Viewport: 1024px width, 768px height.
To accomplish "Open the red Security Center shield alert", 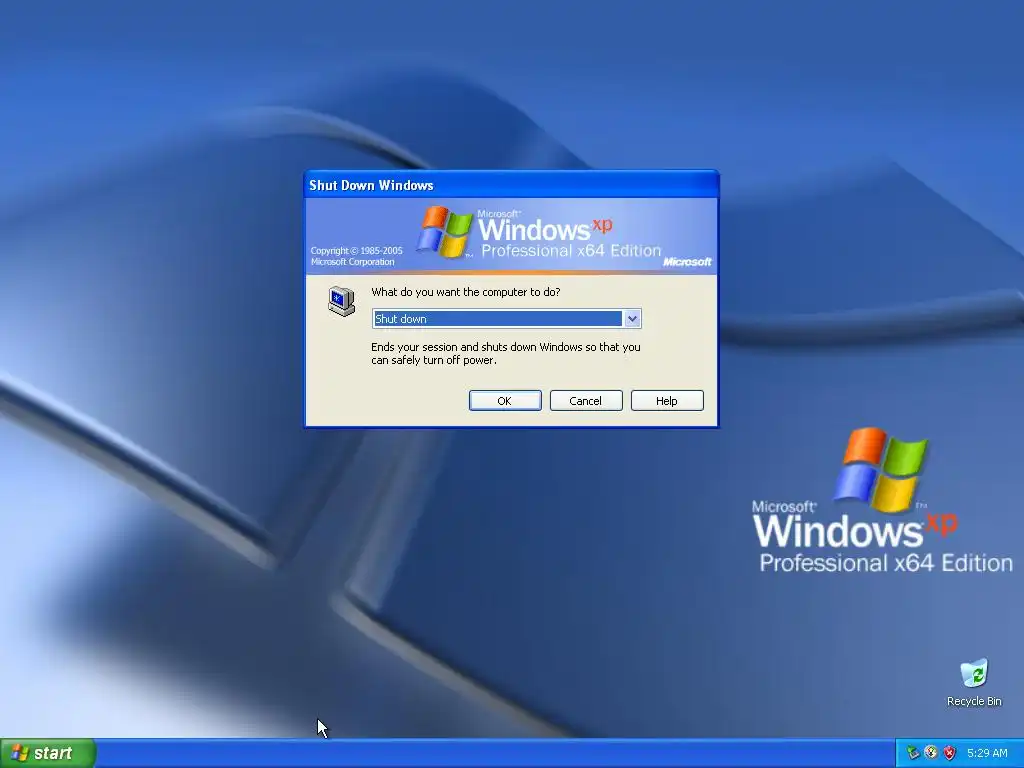I will [950, 753].
